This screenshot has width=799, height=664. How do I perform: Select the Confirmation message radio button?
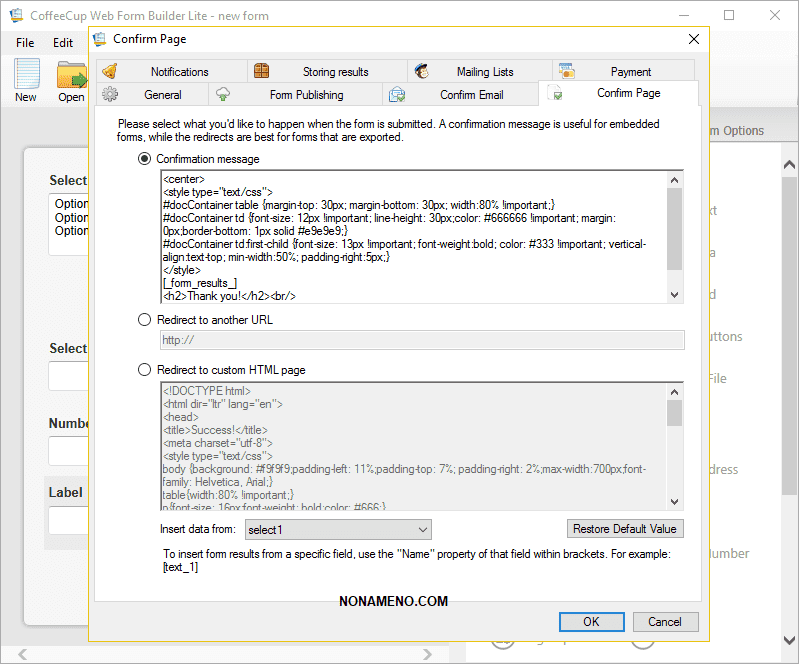coord(145,159)
